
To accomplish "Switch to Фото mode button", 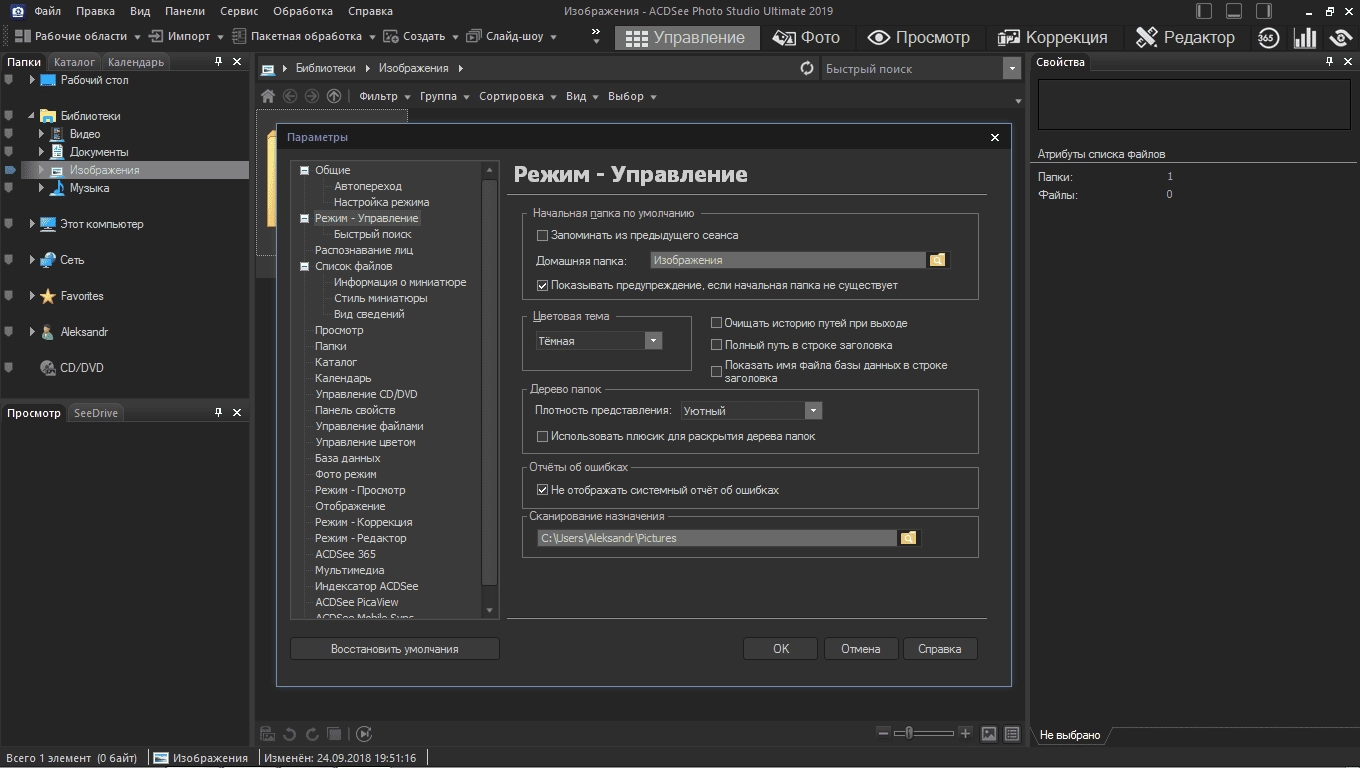I will 809,37.
